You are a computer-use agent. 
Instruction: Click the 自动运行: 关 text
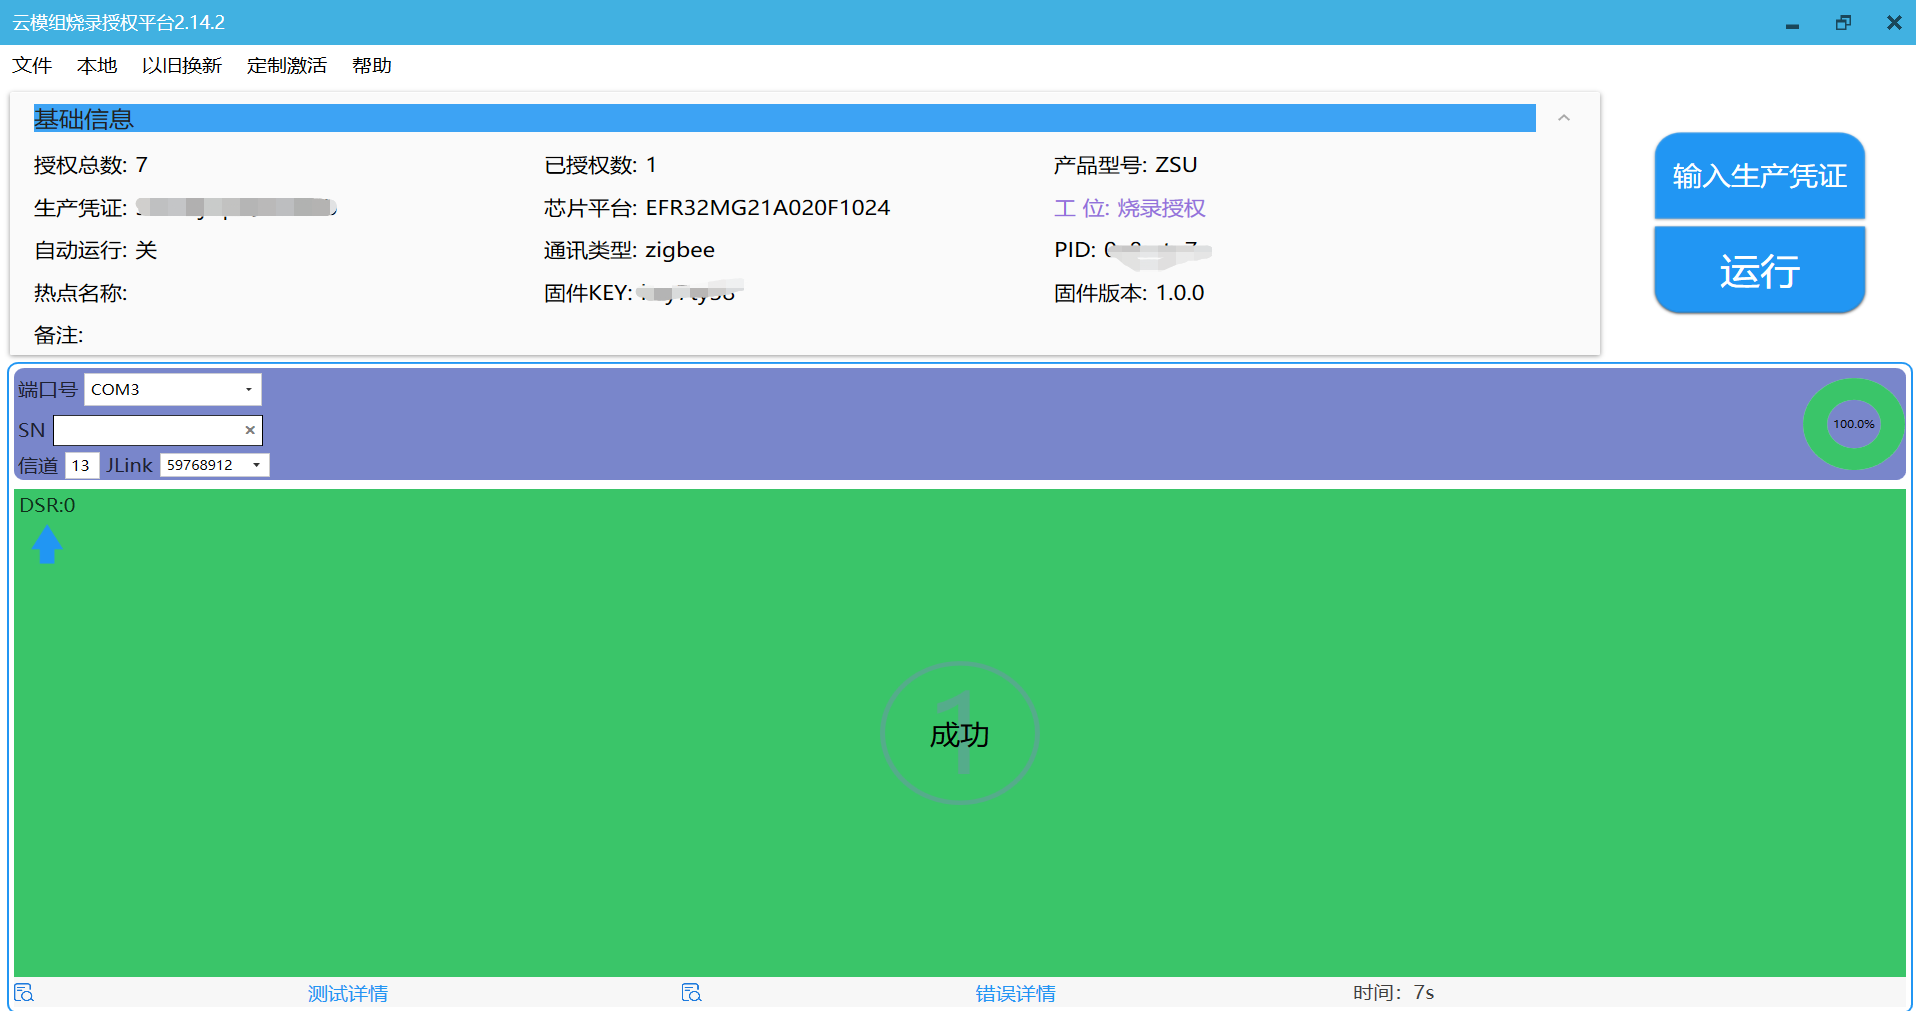(x=96, y=250)
